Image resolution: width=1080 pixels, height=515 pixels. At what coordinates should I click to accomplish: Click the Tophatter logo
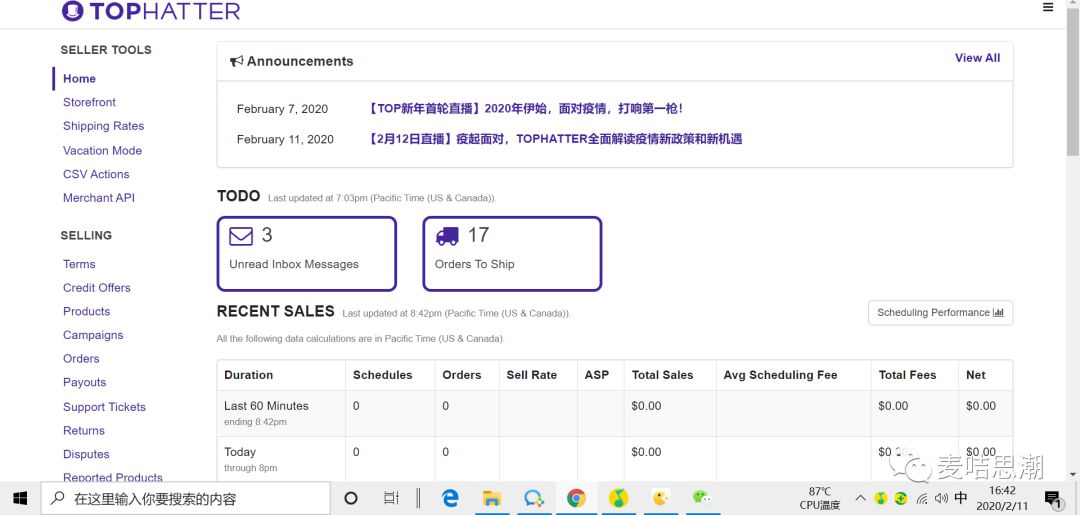pyautogui.click(x=151, y=11)
